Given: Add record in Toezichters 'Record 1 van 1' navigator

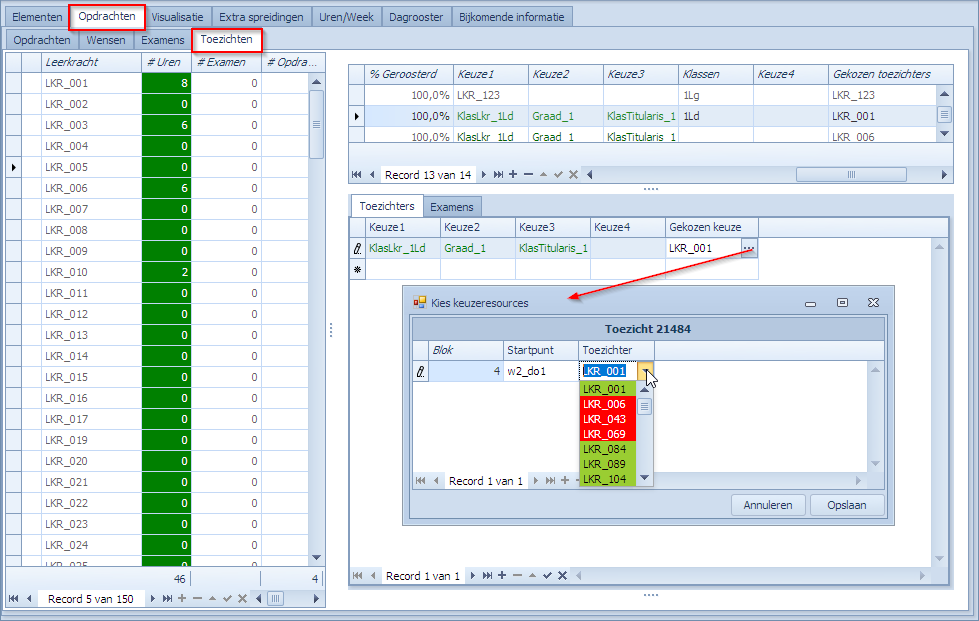Looking at the screenshot, I should tap(502, 575).
